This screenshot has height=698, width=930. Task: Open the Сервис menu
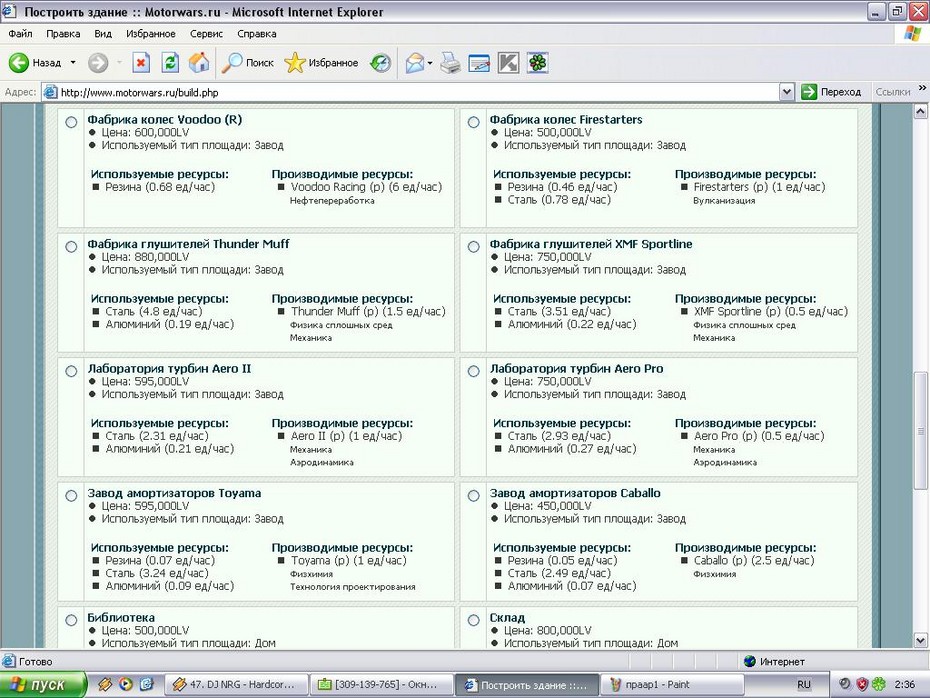(x=206, y=34)
